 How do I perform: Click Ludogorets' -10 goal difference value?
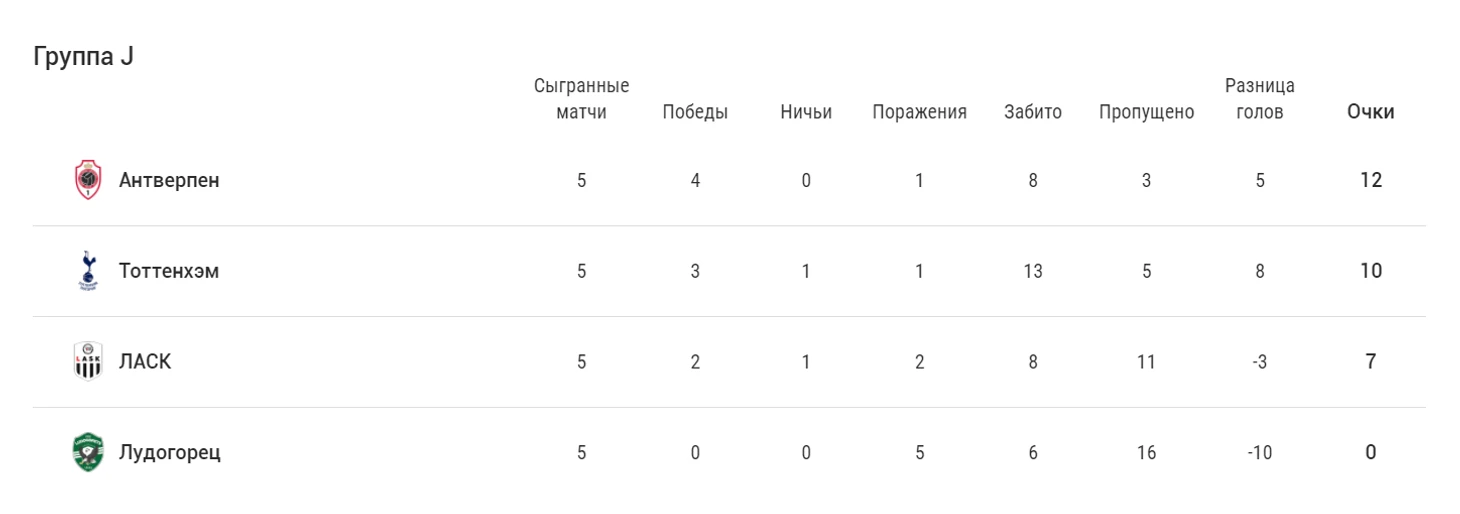[1260, 452]
